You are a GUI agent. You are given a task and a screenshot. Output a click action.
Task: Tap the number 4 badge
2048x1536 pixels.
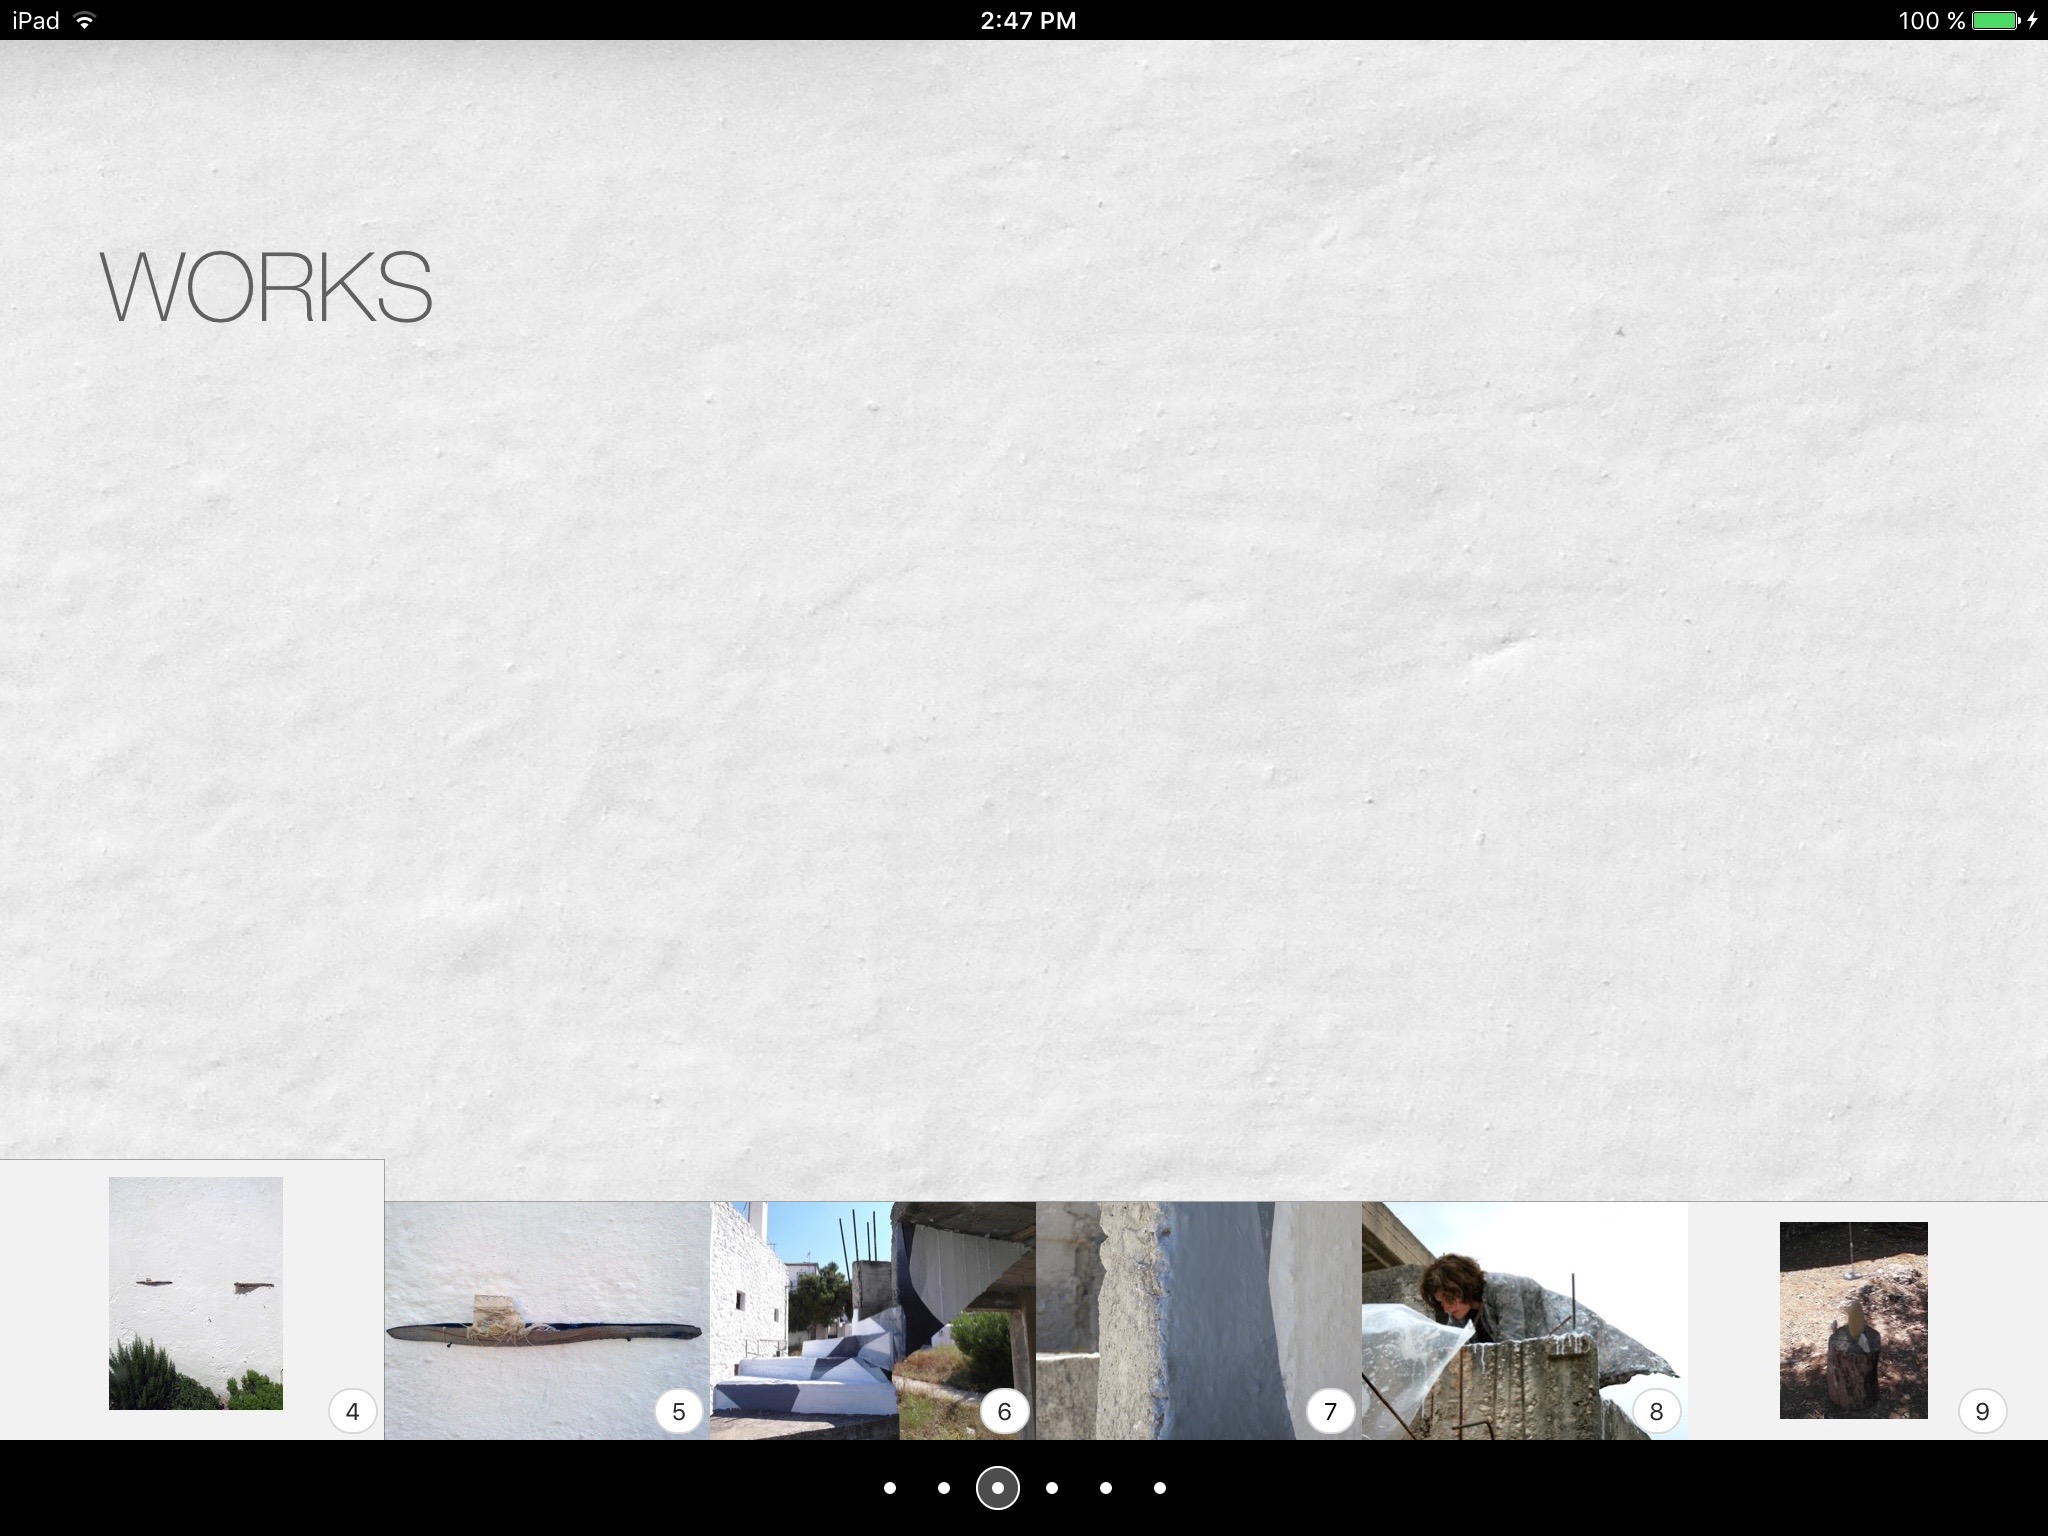click(x=352, y=1412)
